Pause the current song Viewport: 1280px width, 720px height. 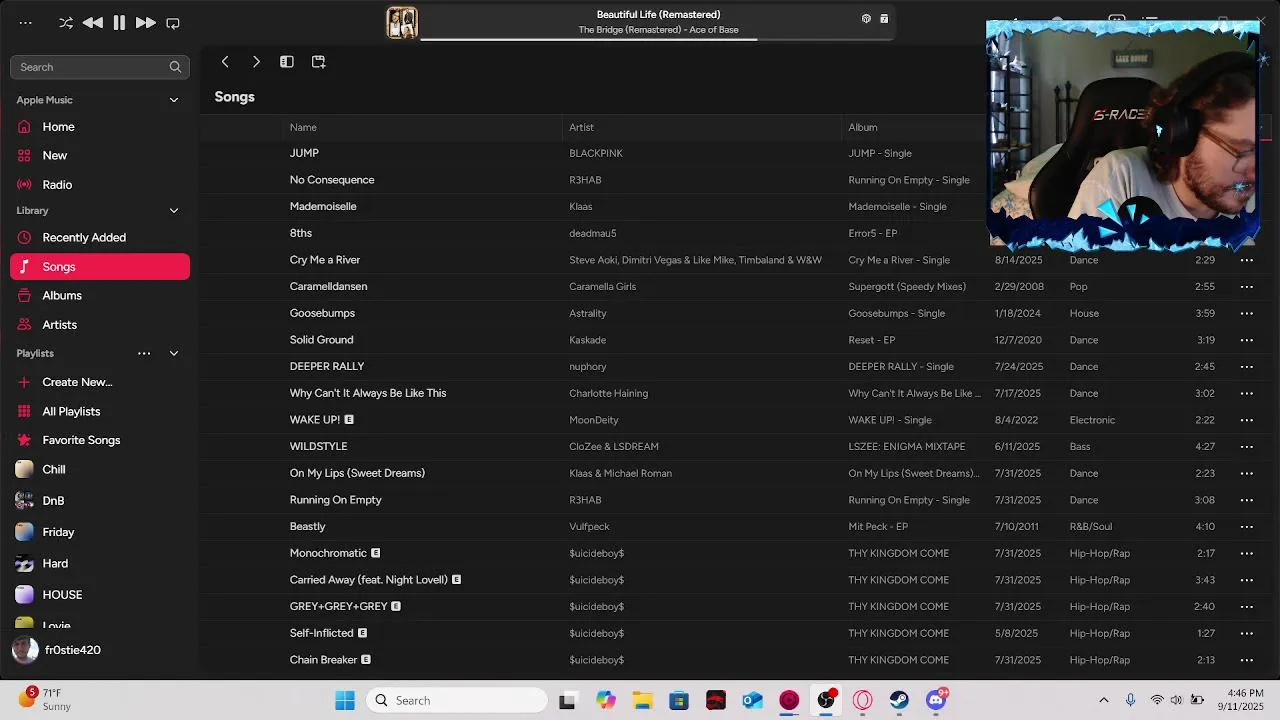[119, 23]
